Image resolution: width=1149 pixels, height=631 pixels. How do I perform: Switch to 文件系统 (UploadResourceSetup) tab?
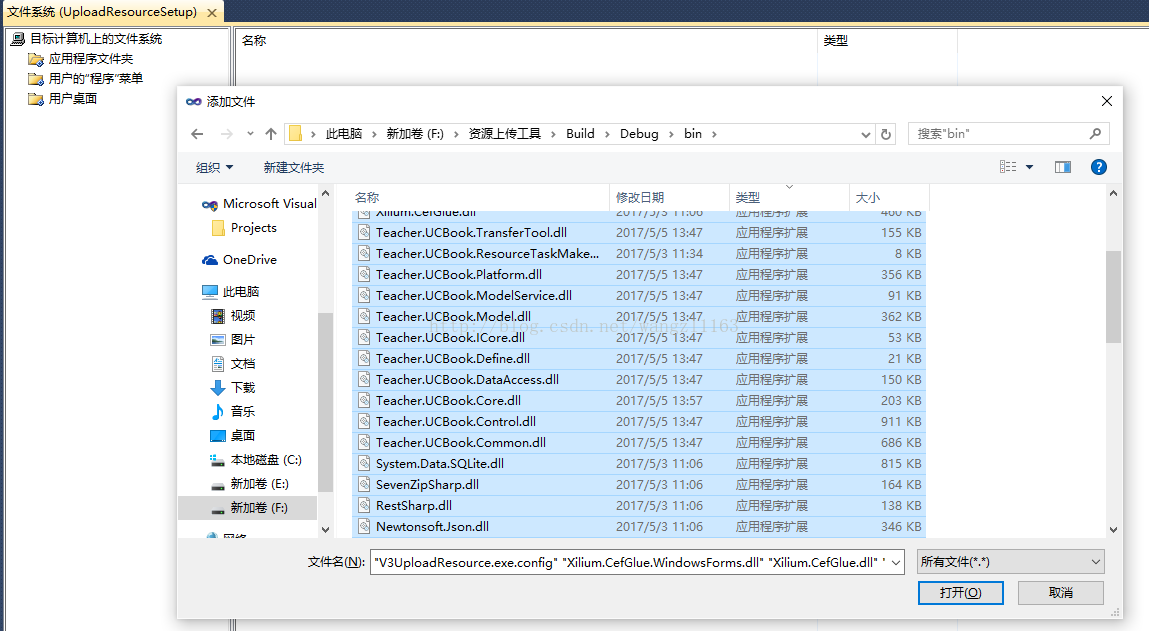[x=102, y=12]
